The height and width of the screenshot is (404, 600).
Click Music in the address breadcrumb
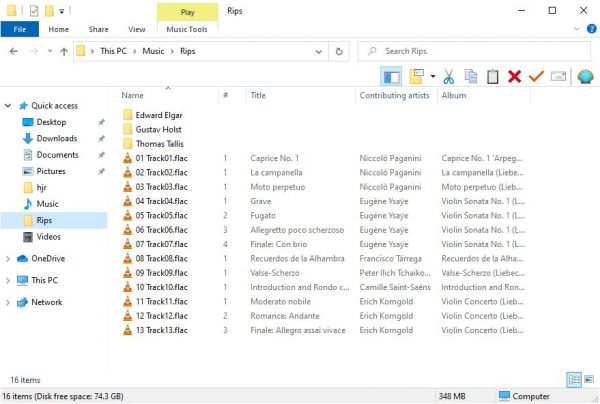(x=153, y=51)
